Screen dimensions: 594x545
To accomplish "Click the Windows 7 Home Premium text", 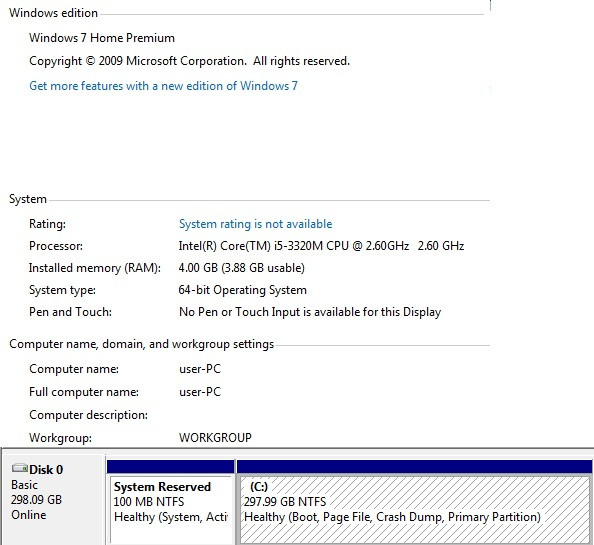I will (x=102, y=38).
